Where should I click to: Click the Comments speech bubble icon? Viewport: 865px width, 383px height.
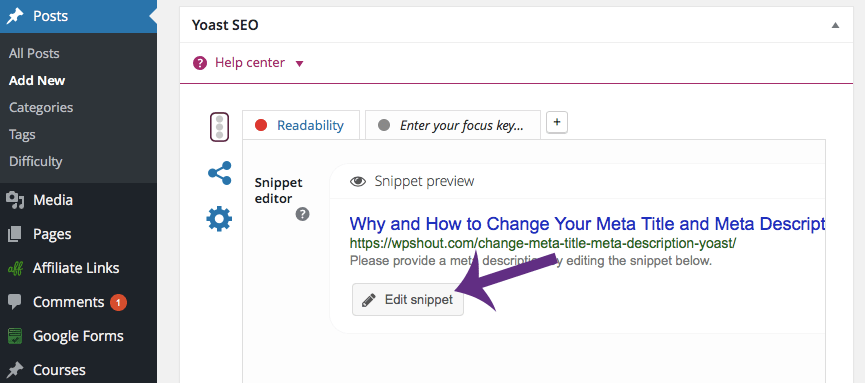[x=15, y=302]
